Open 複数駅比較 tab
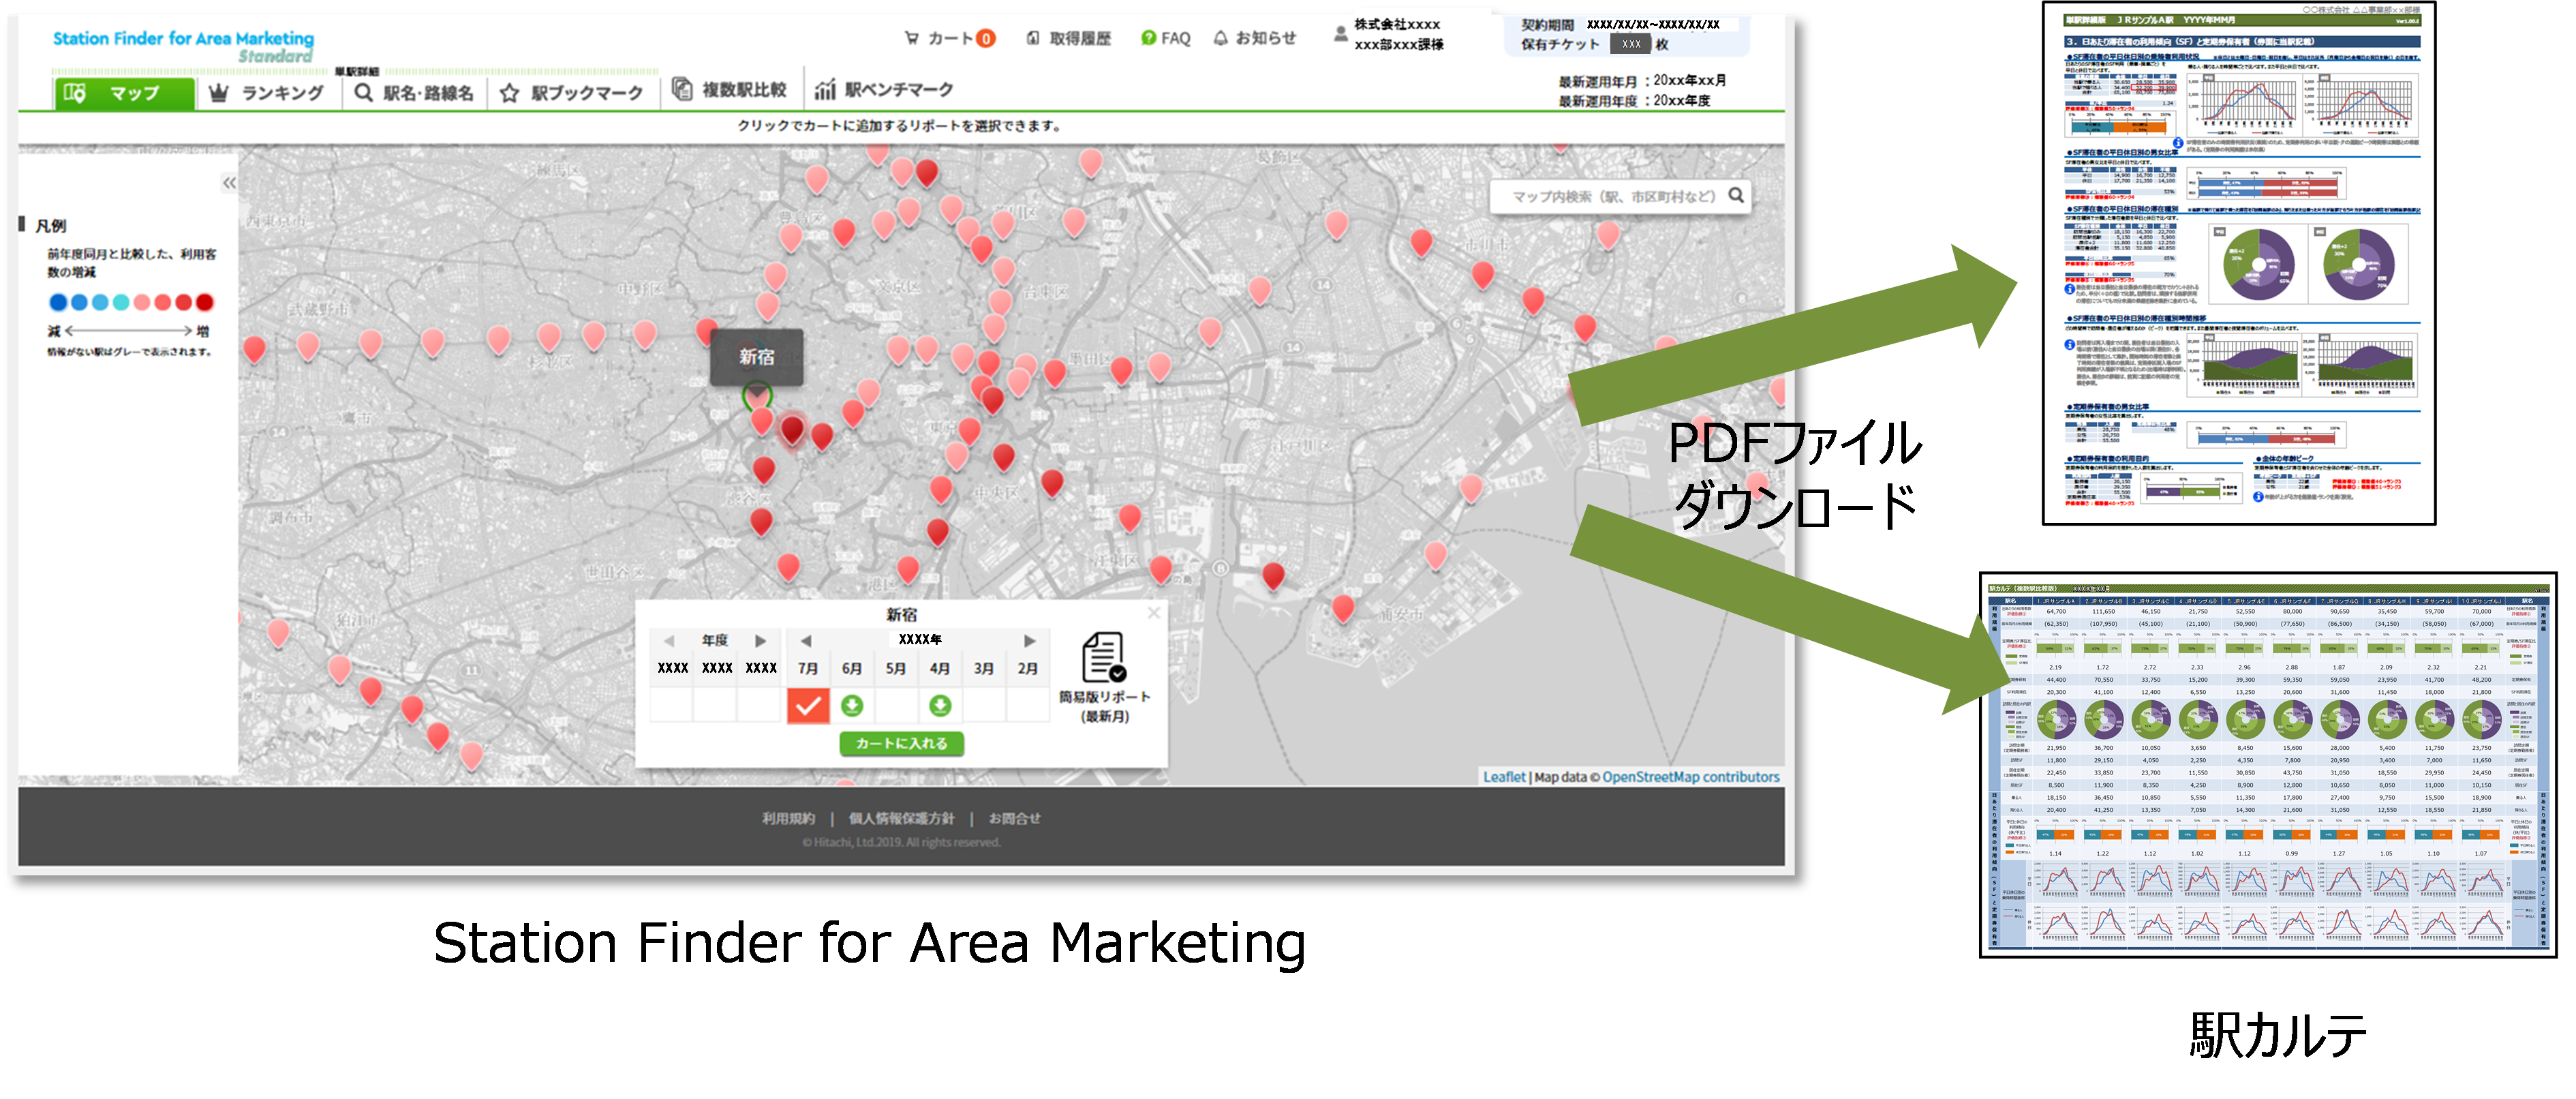 point(729,90)
